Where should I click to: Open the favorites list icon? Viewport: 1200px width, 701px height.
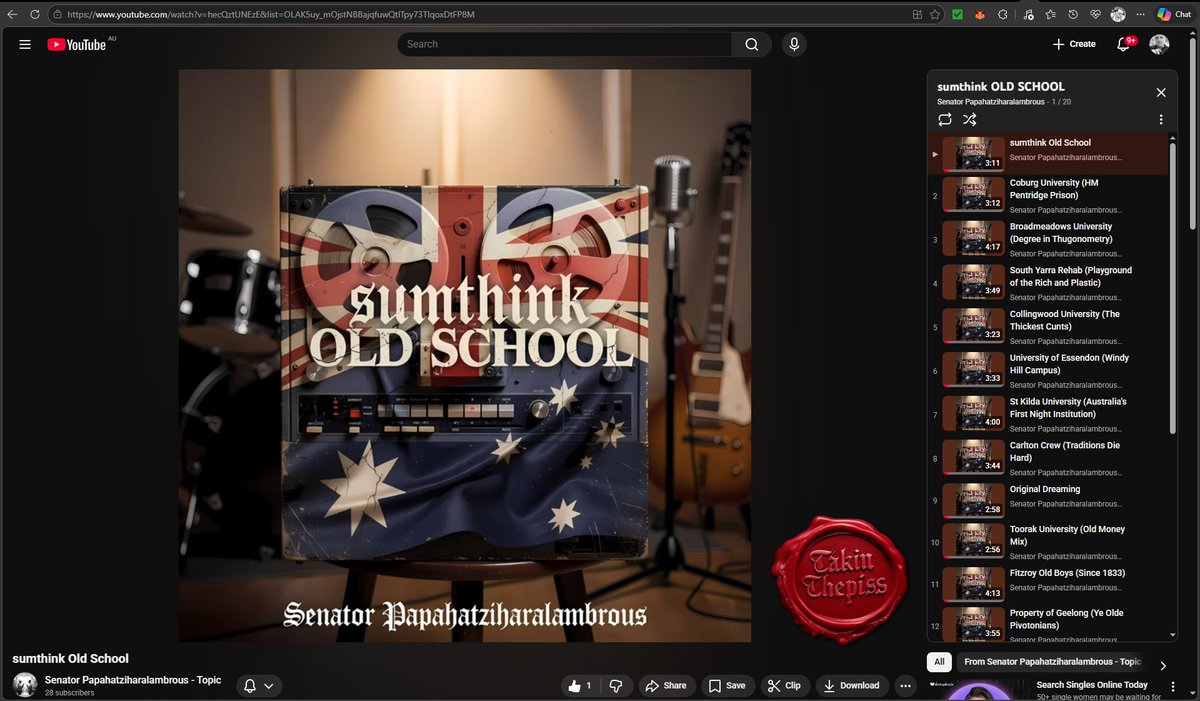1050,15
